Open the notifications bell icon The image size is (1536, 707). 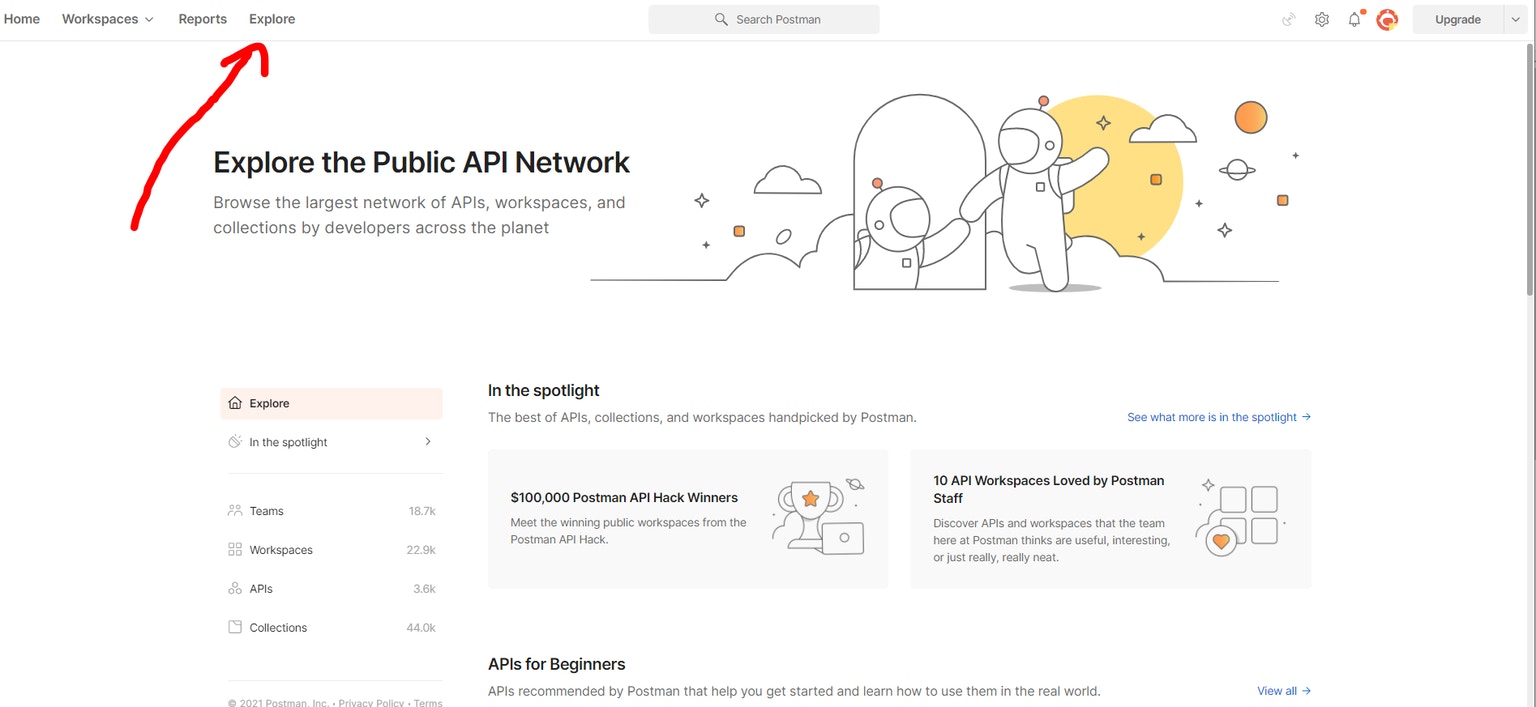point(1355,19)
